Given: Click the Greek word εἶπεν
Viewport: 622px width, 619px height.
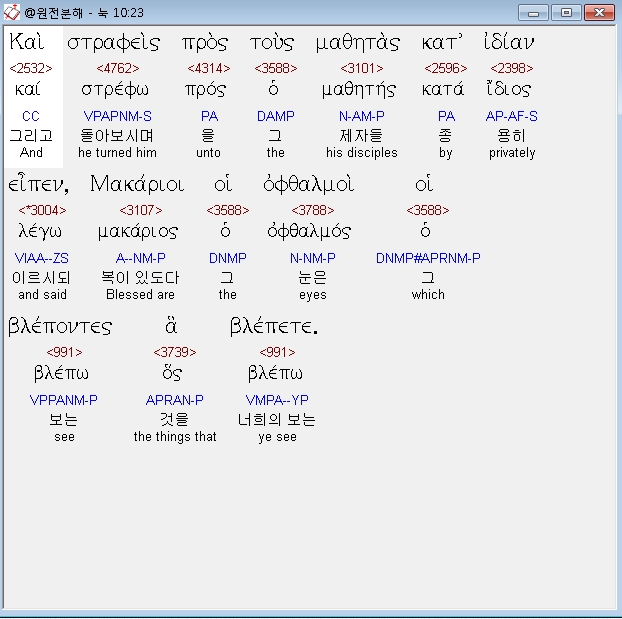Looking at the screenshot, I should (x=38, y=184).
